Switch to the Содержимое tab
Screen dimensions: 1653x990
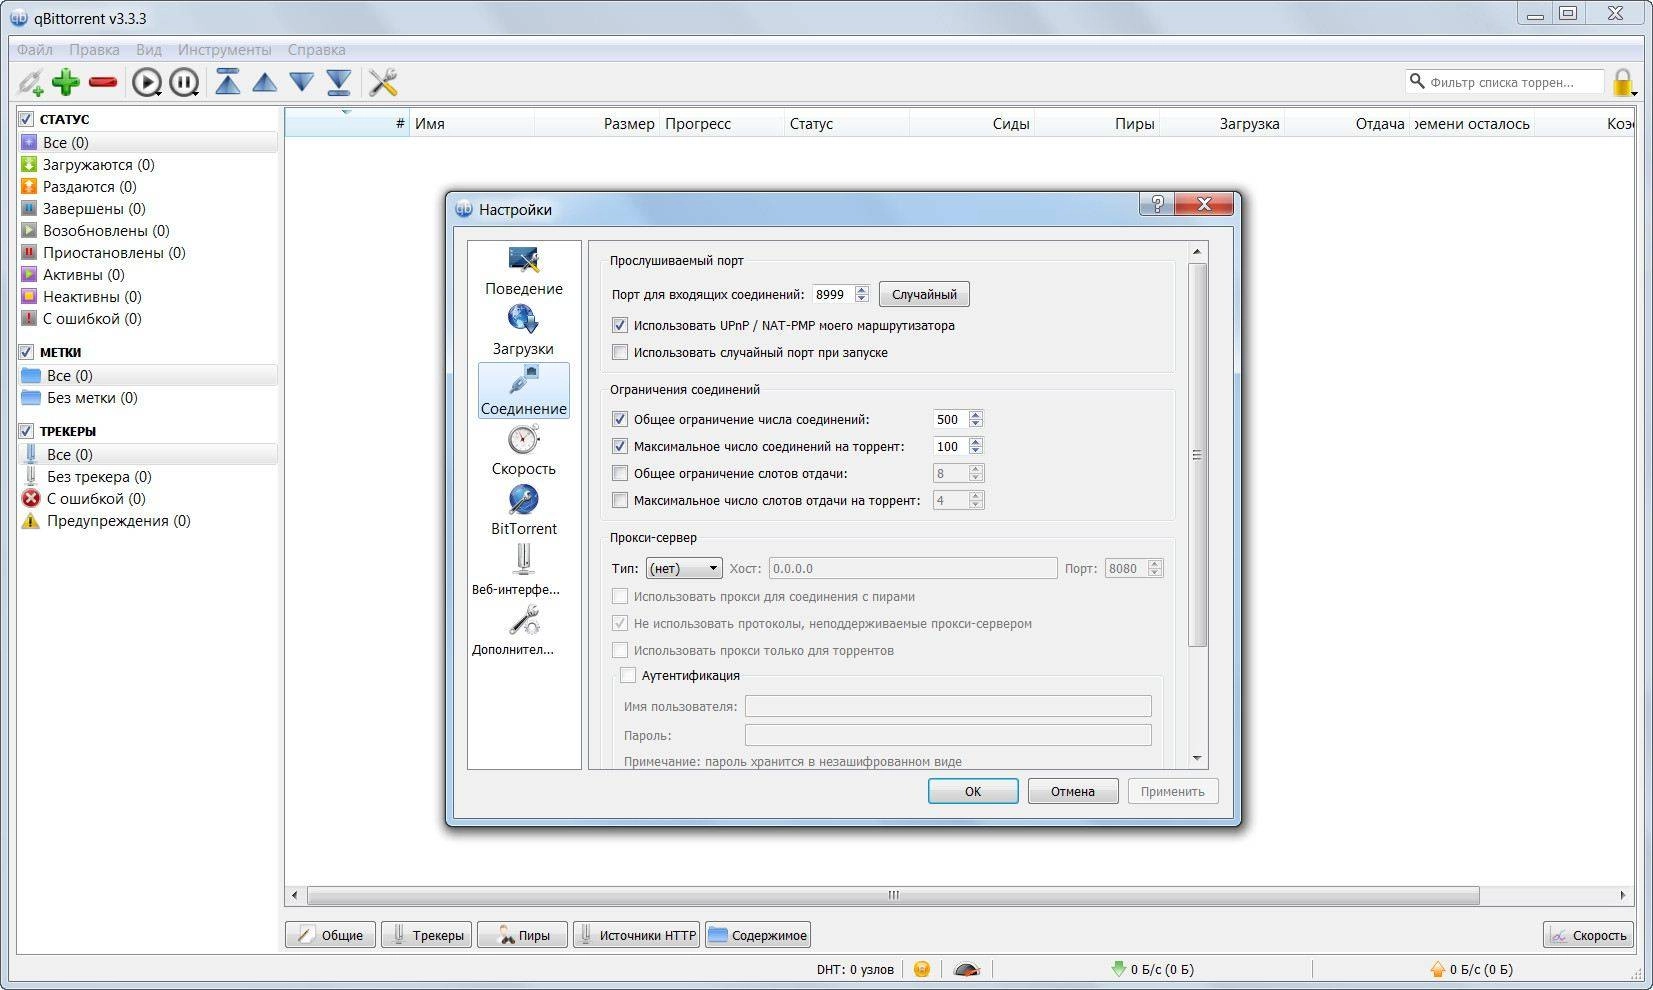point(758,935)
